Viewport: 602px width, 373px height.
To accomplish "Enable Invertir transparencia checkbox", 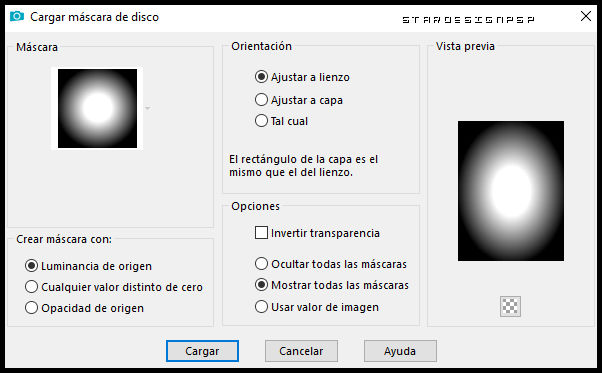I will tap(261, 233).
